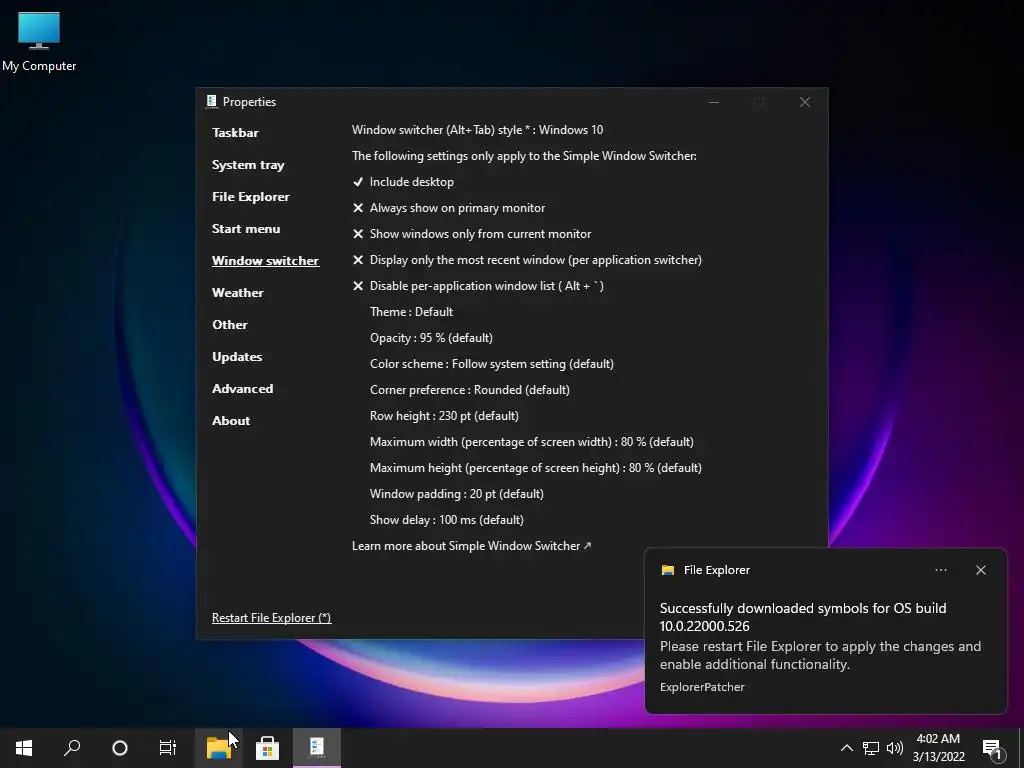1024x768 pixels.
Task: Click the Show desktop strip beside Action Center
Action: 1021,748
